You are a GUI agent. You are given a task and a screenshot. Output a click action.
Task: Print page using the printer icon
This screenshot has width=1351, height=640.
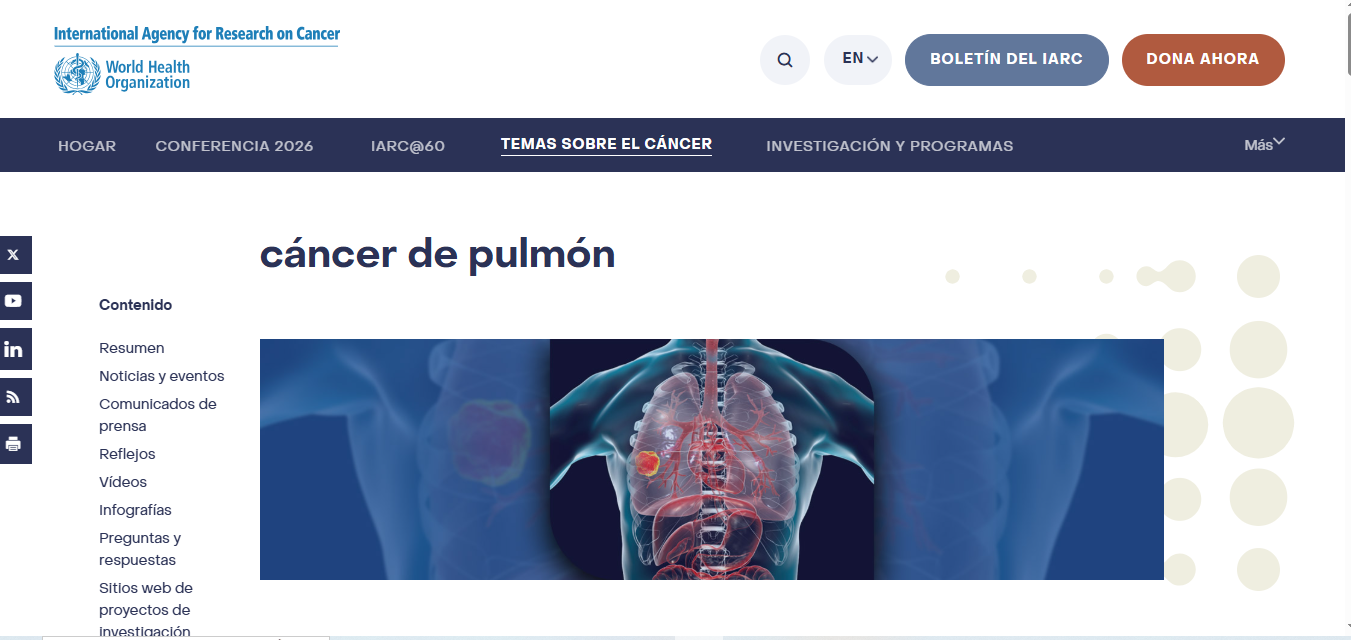(x=14, y=444)
